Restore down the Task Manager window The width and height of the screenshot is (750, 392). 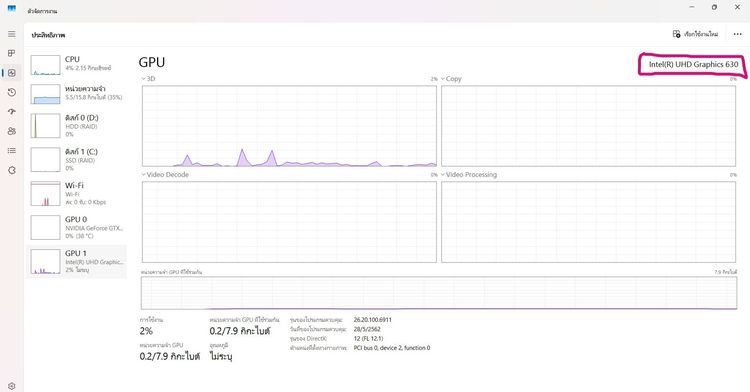pyautogui.click(x=714, y=7)
